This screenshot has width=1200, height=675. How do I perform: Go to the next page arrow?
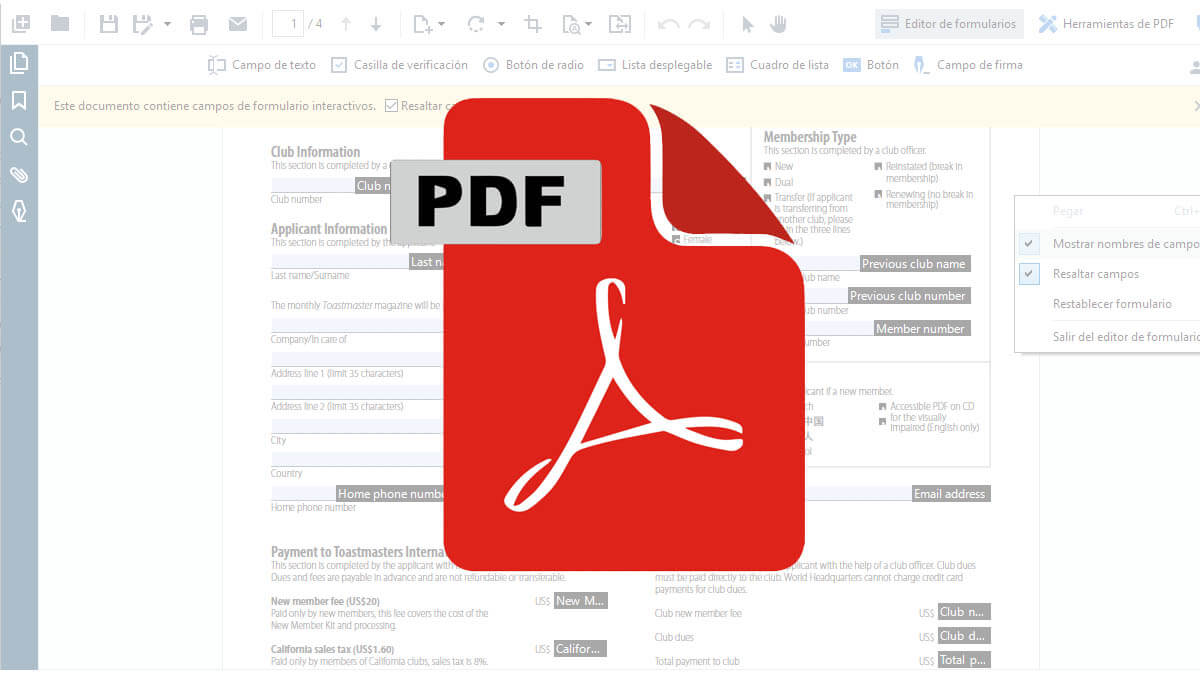(376, 23)
